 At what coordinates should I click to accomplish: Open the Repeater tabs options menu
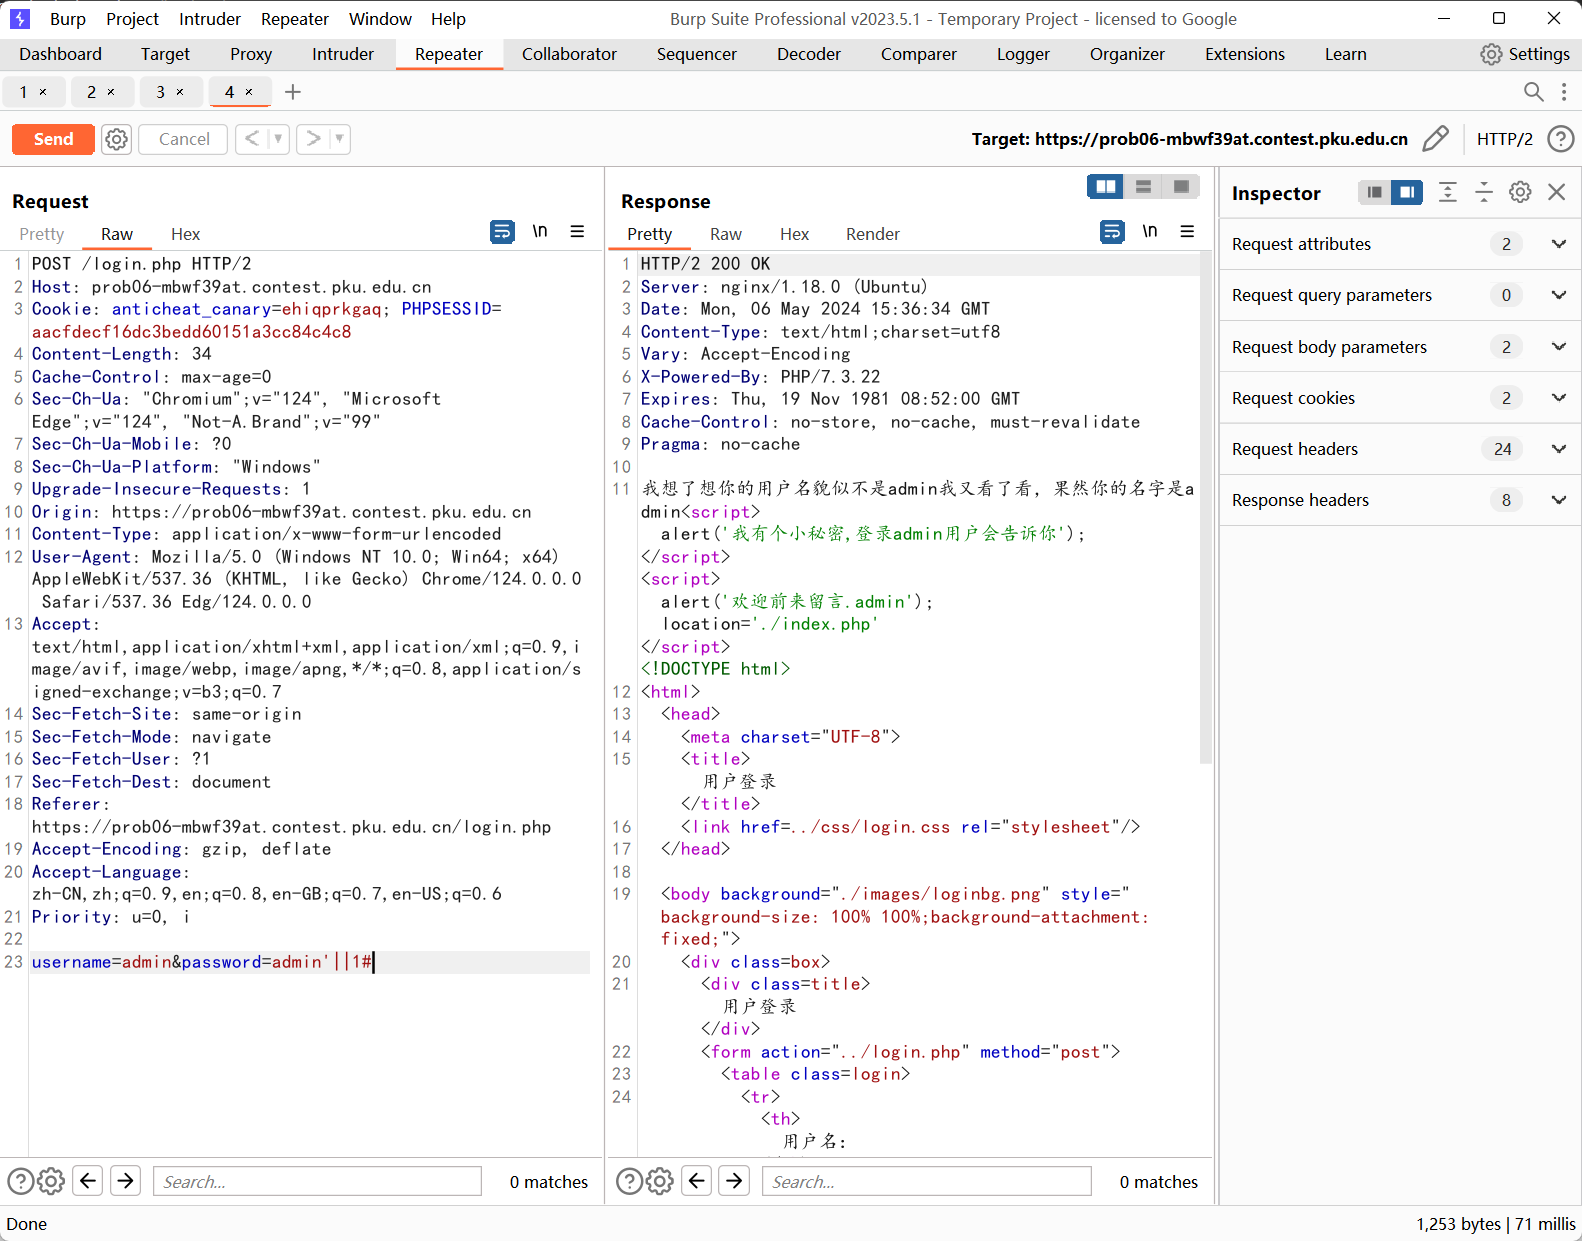[x=1564, y=92]
